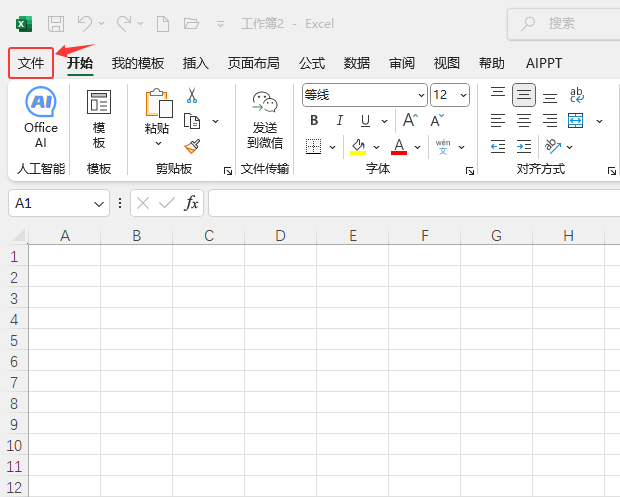The image size is (620, 497).
Task: Open the 页面布局 Page Layout tab
Action: (x=253, y=63)
